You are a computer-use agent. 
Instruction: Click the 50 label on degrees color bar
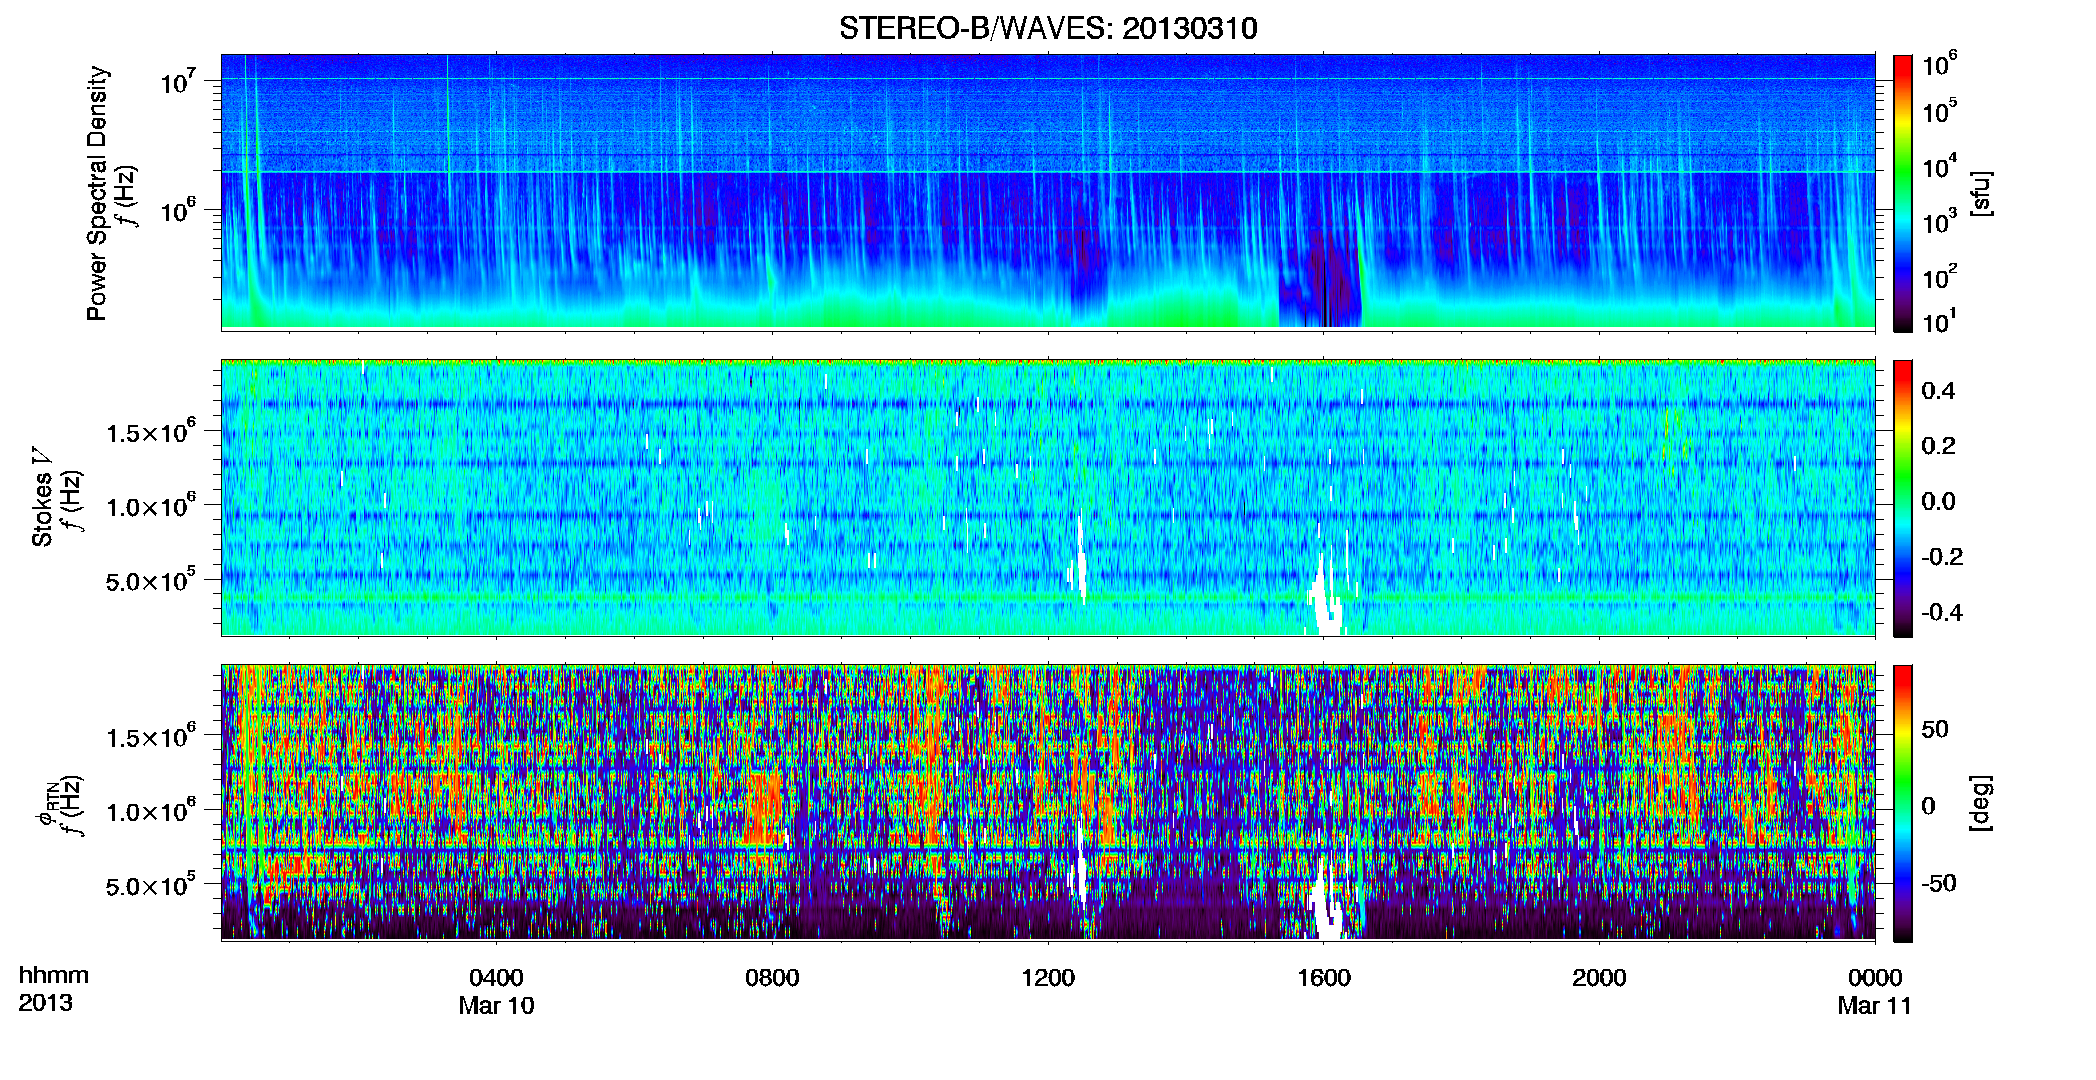(1935, 729)
